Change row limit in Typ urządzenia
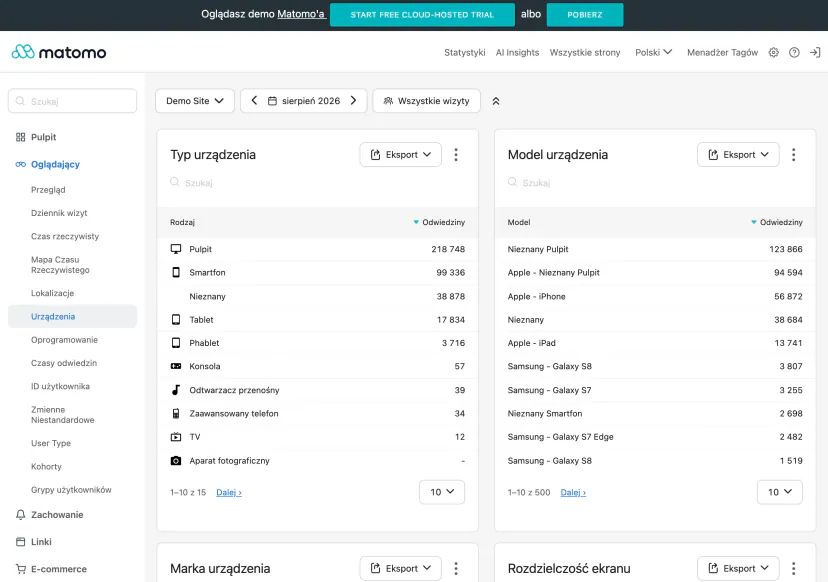This screenshot has height=582, width=828. coord(442,492)
